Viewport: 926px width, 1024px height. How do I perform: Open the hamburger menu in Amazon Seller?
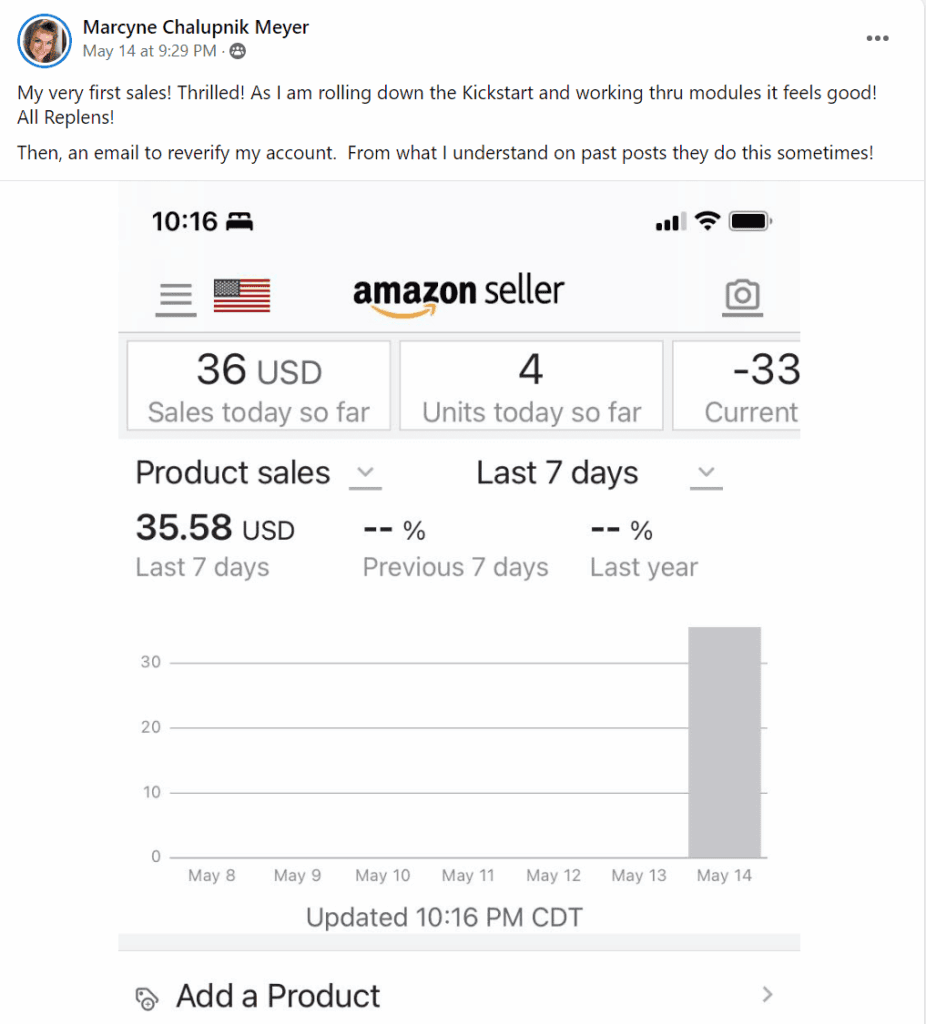pyautogui.click(x=176, y=296)
